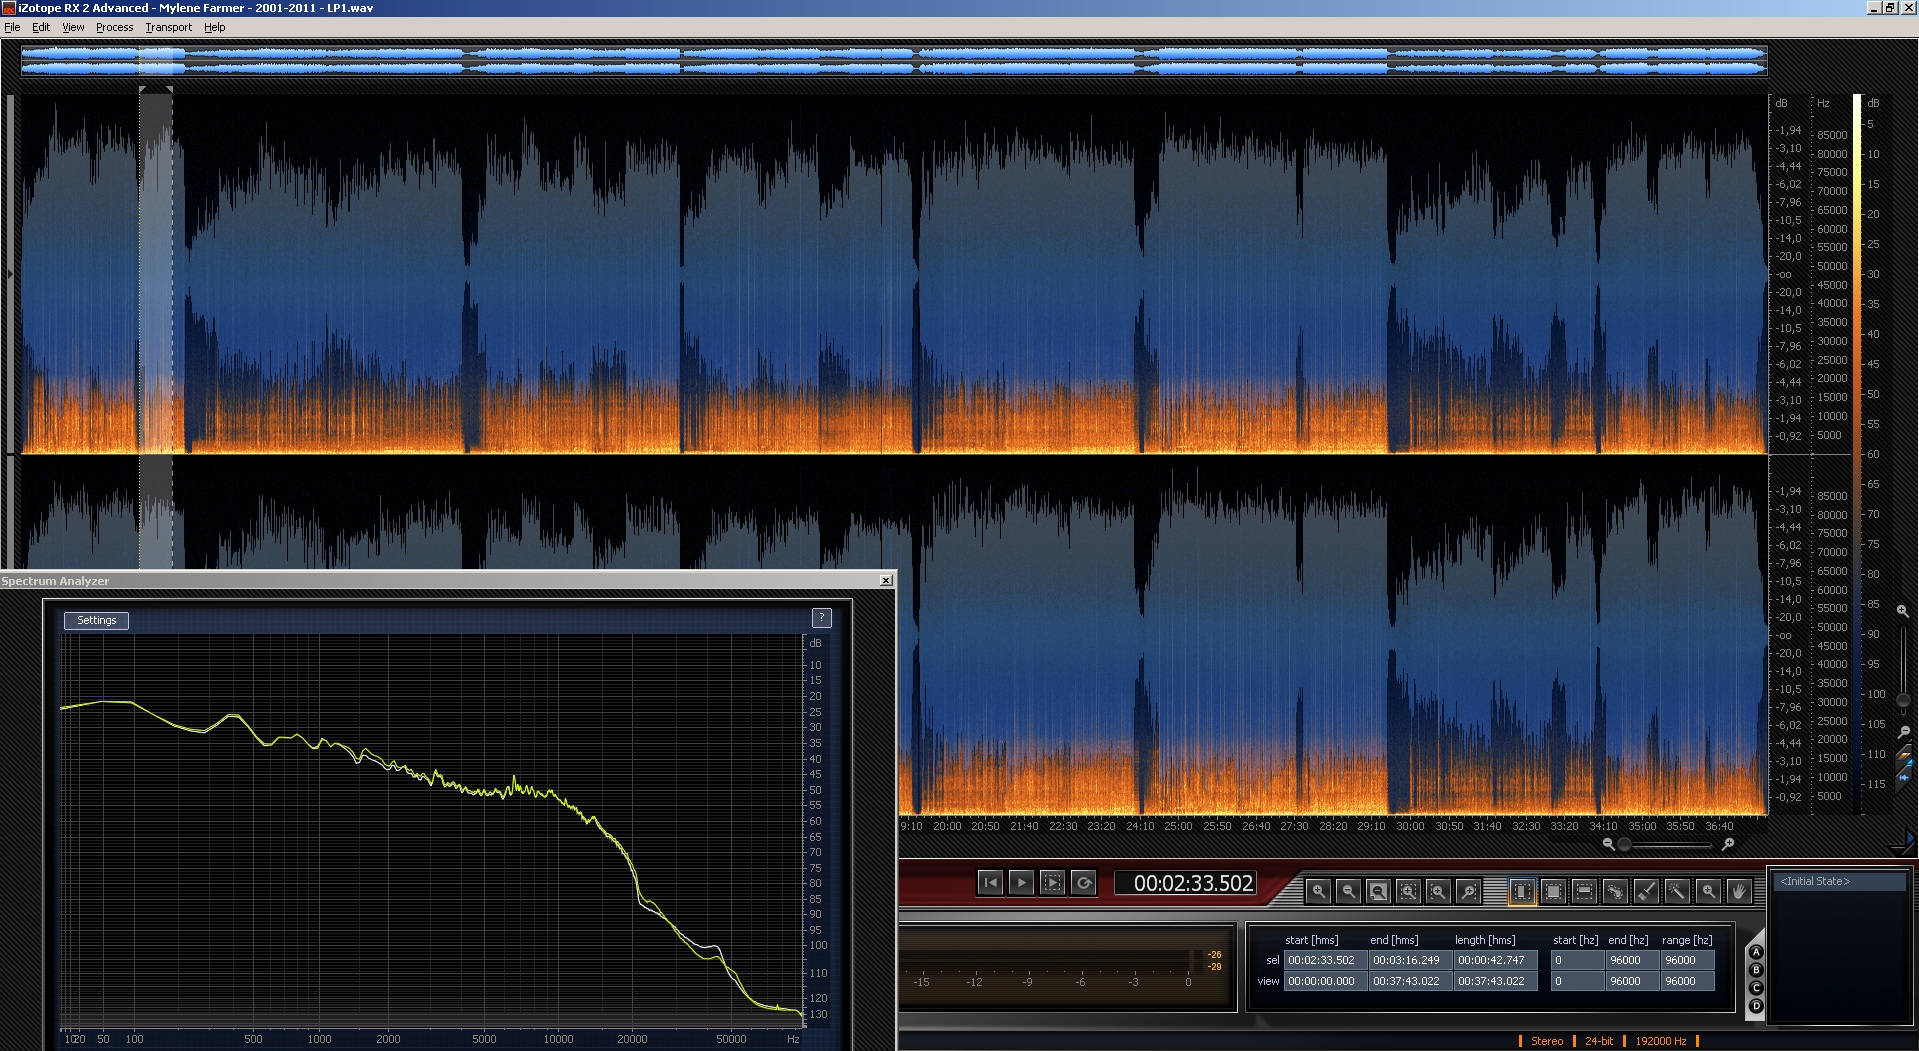Click the Stereo status bar label
The width and height of the screenshot is (1919, 1051).
click(1546, 1041)
